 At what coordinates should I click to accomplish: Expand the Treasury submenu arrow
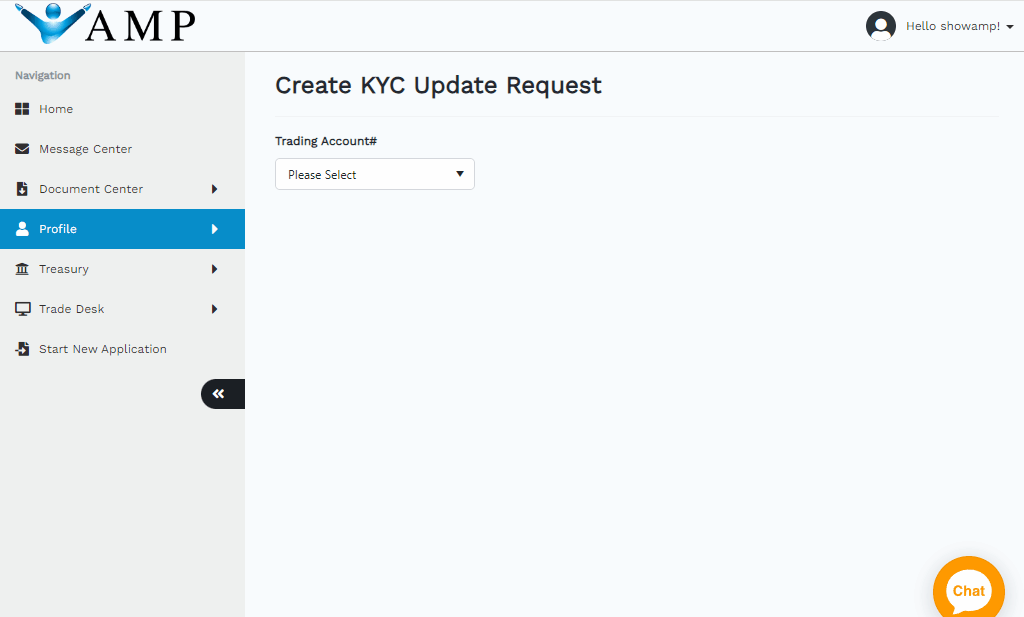pyautogui.click(x=214, y=269)
